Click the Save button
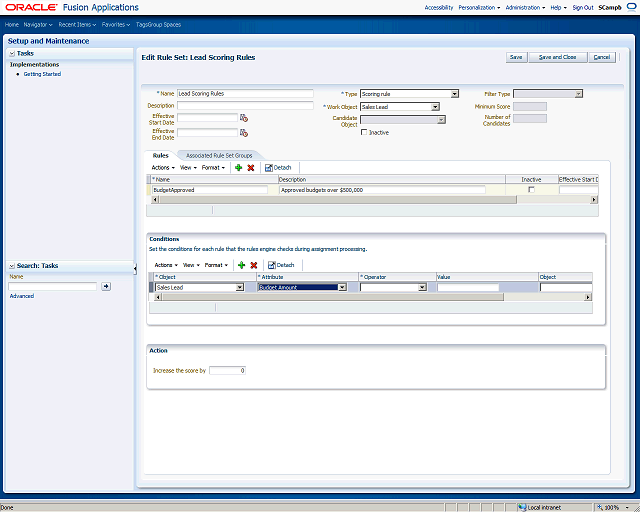 516,57
